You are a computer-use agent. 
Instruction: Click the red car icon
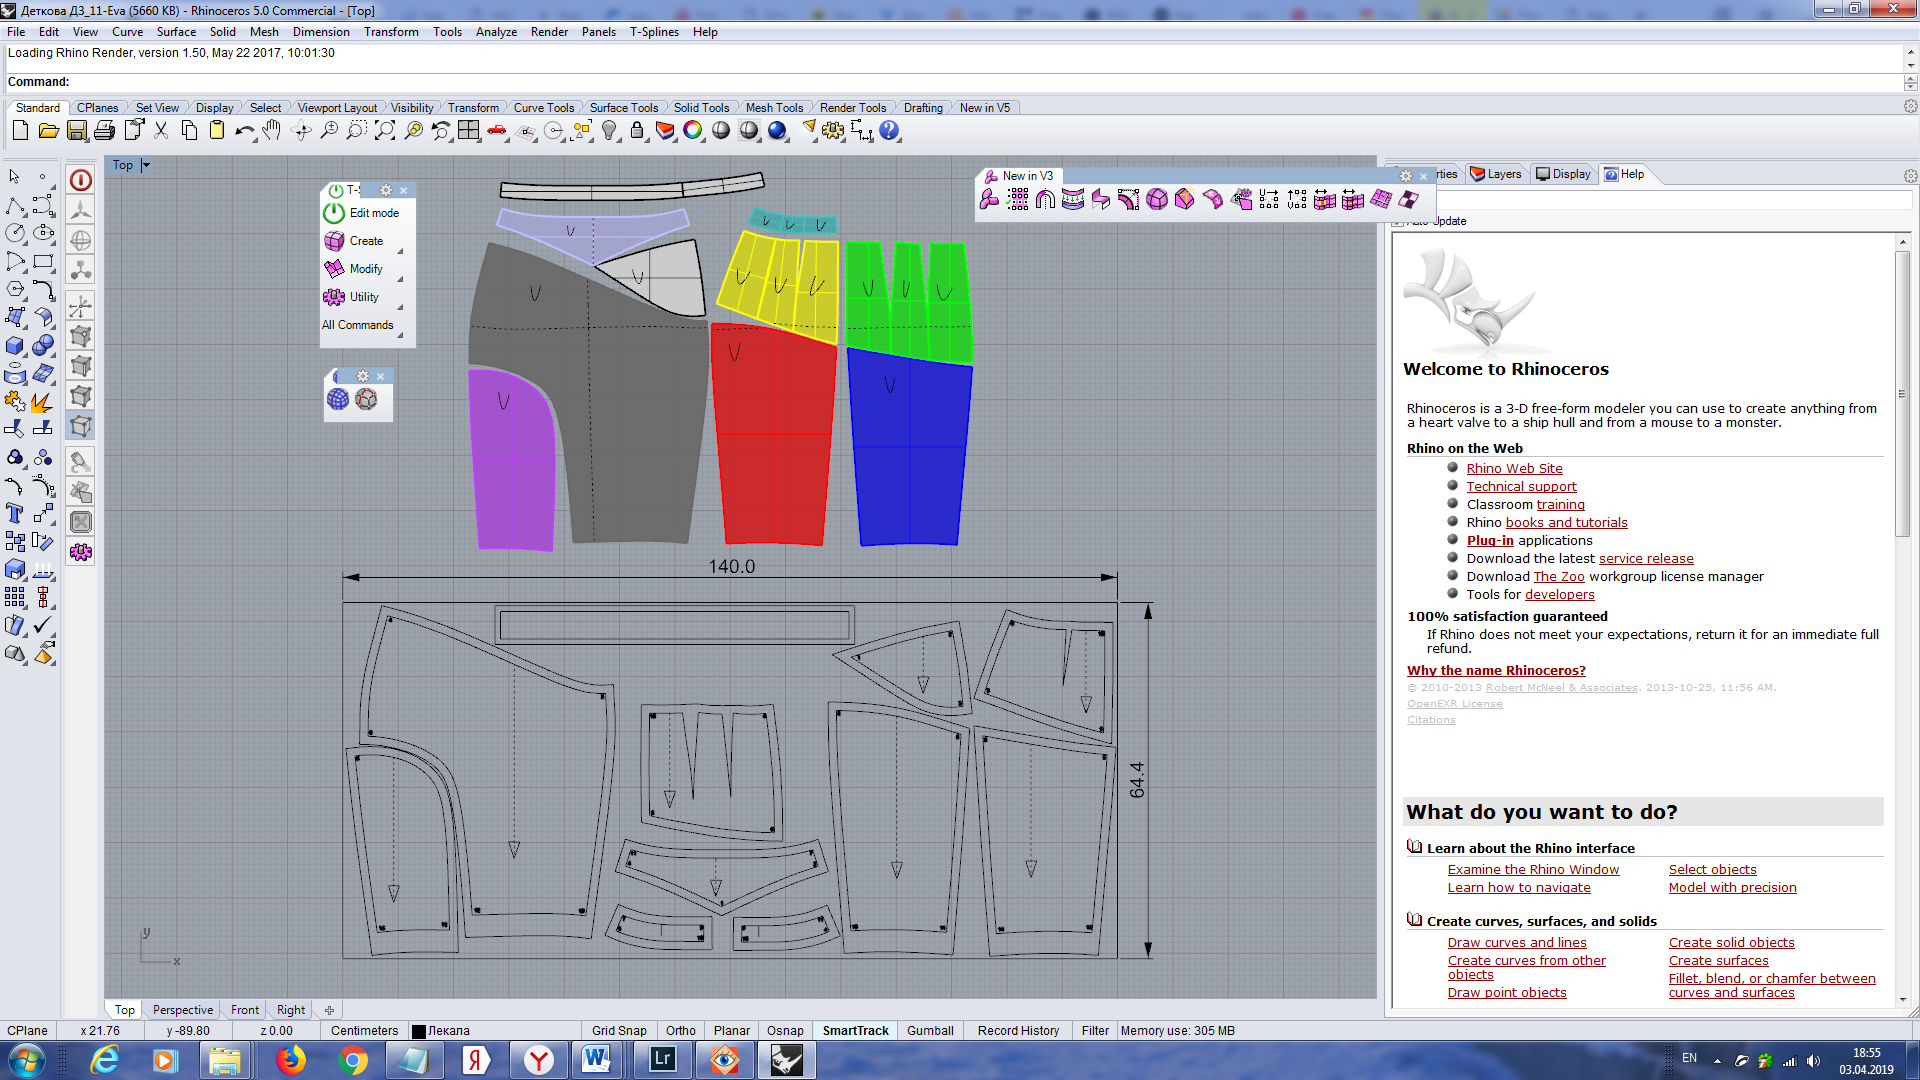point(497,131)
